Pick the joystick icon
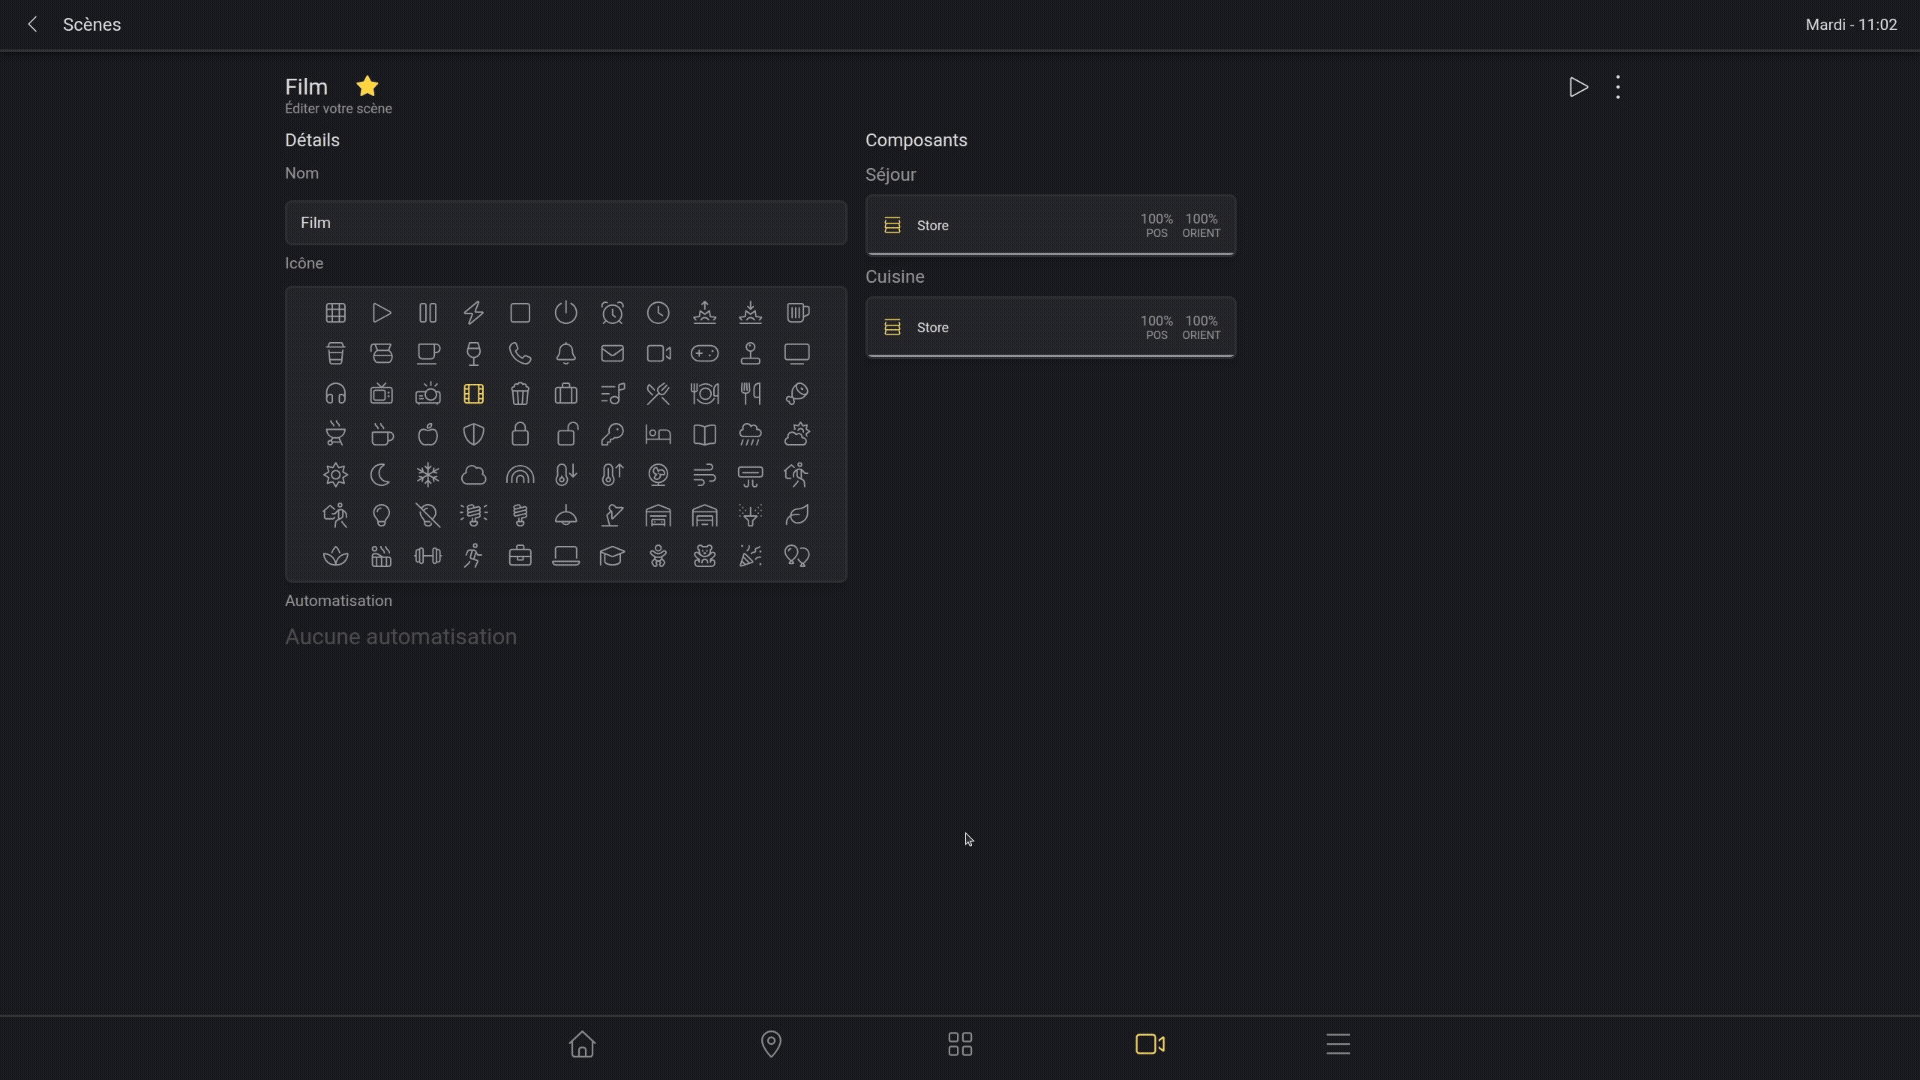This screenshot has width=1920, height=1080. [751, 353]
